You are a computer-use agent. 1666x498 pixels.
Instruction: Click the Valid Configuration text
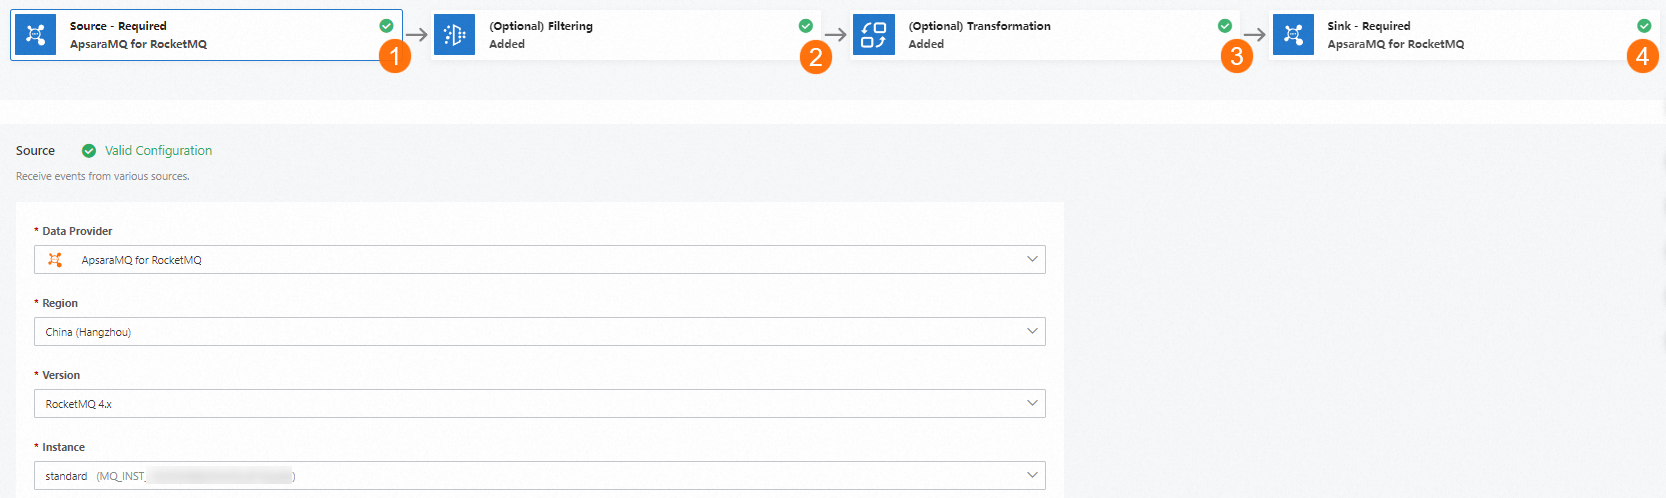(x=158, y=151)
